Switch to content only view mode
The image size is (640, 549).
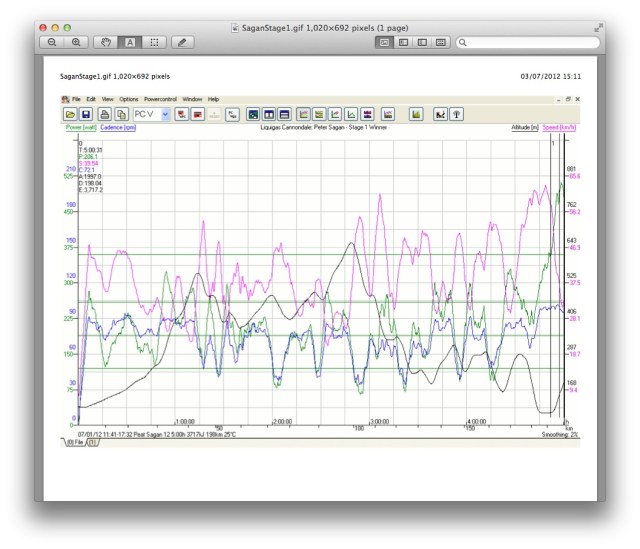pyautogui.click(x=385, y=43)
